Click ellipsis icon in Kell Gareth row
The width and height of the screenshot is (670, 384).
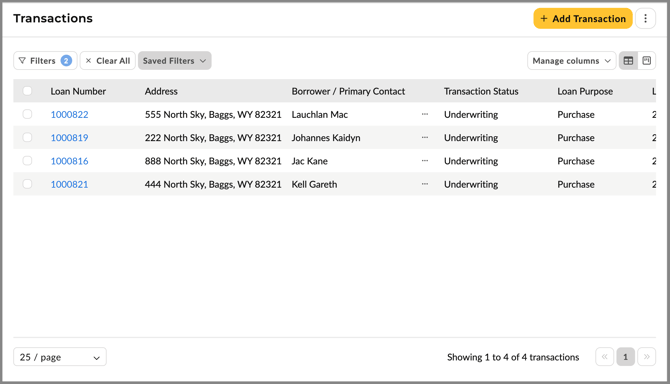click(425, 184)
